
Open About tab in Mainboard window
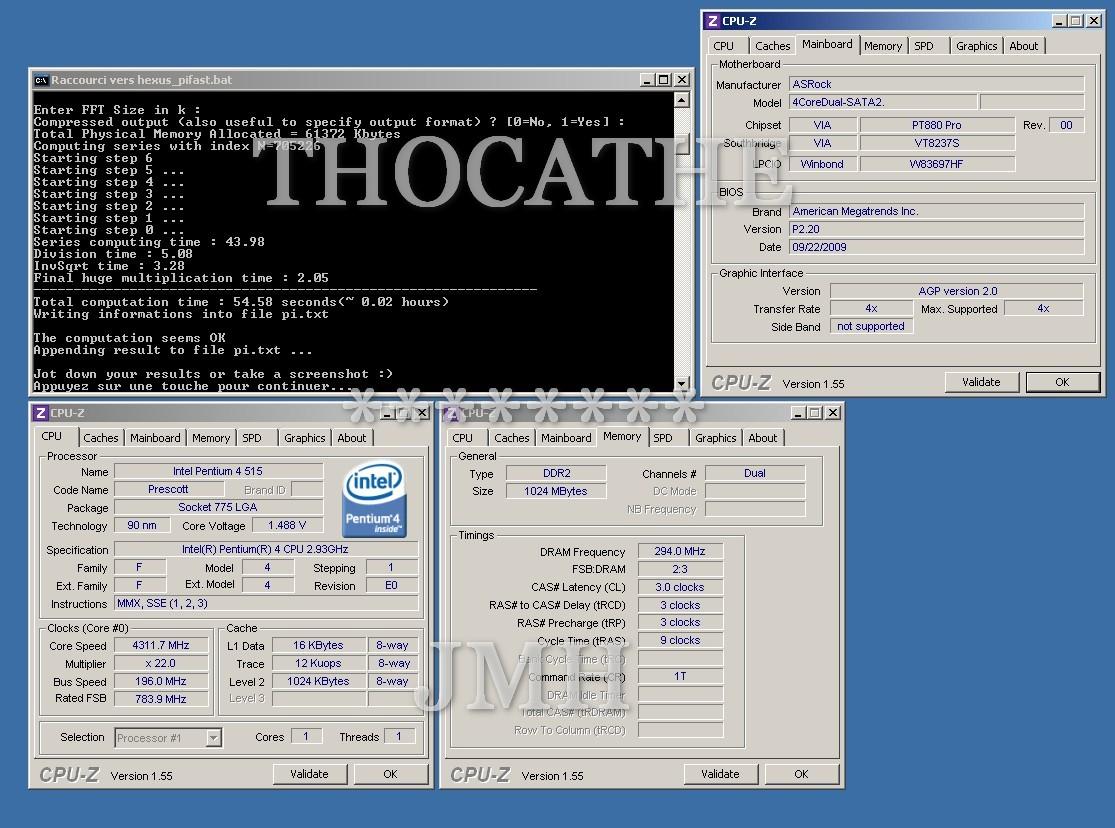point(1023,46)
